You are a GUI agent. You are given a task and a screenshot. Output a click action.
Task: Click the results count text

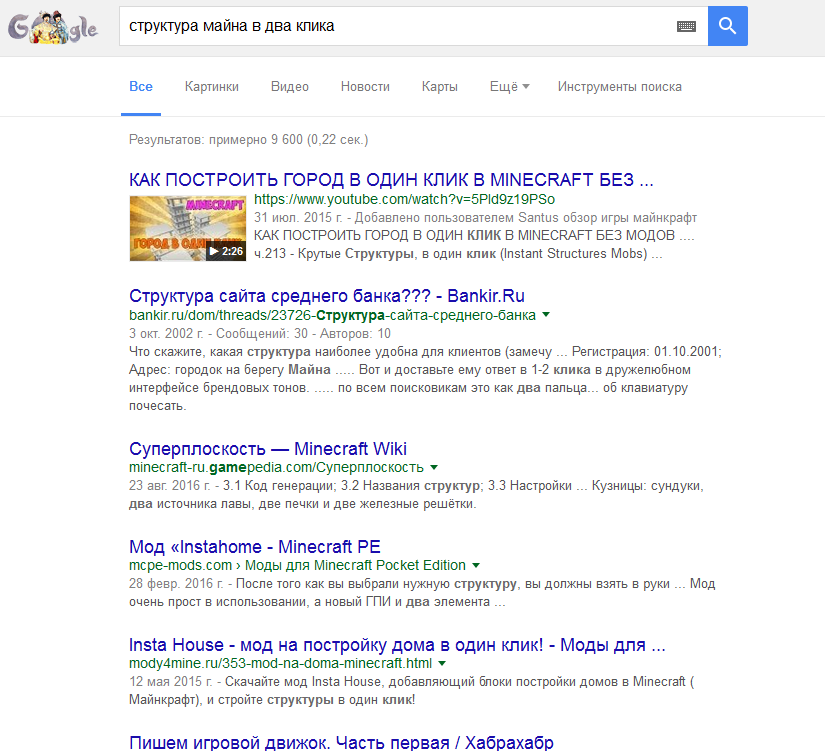click(248, 139)
